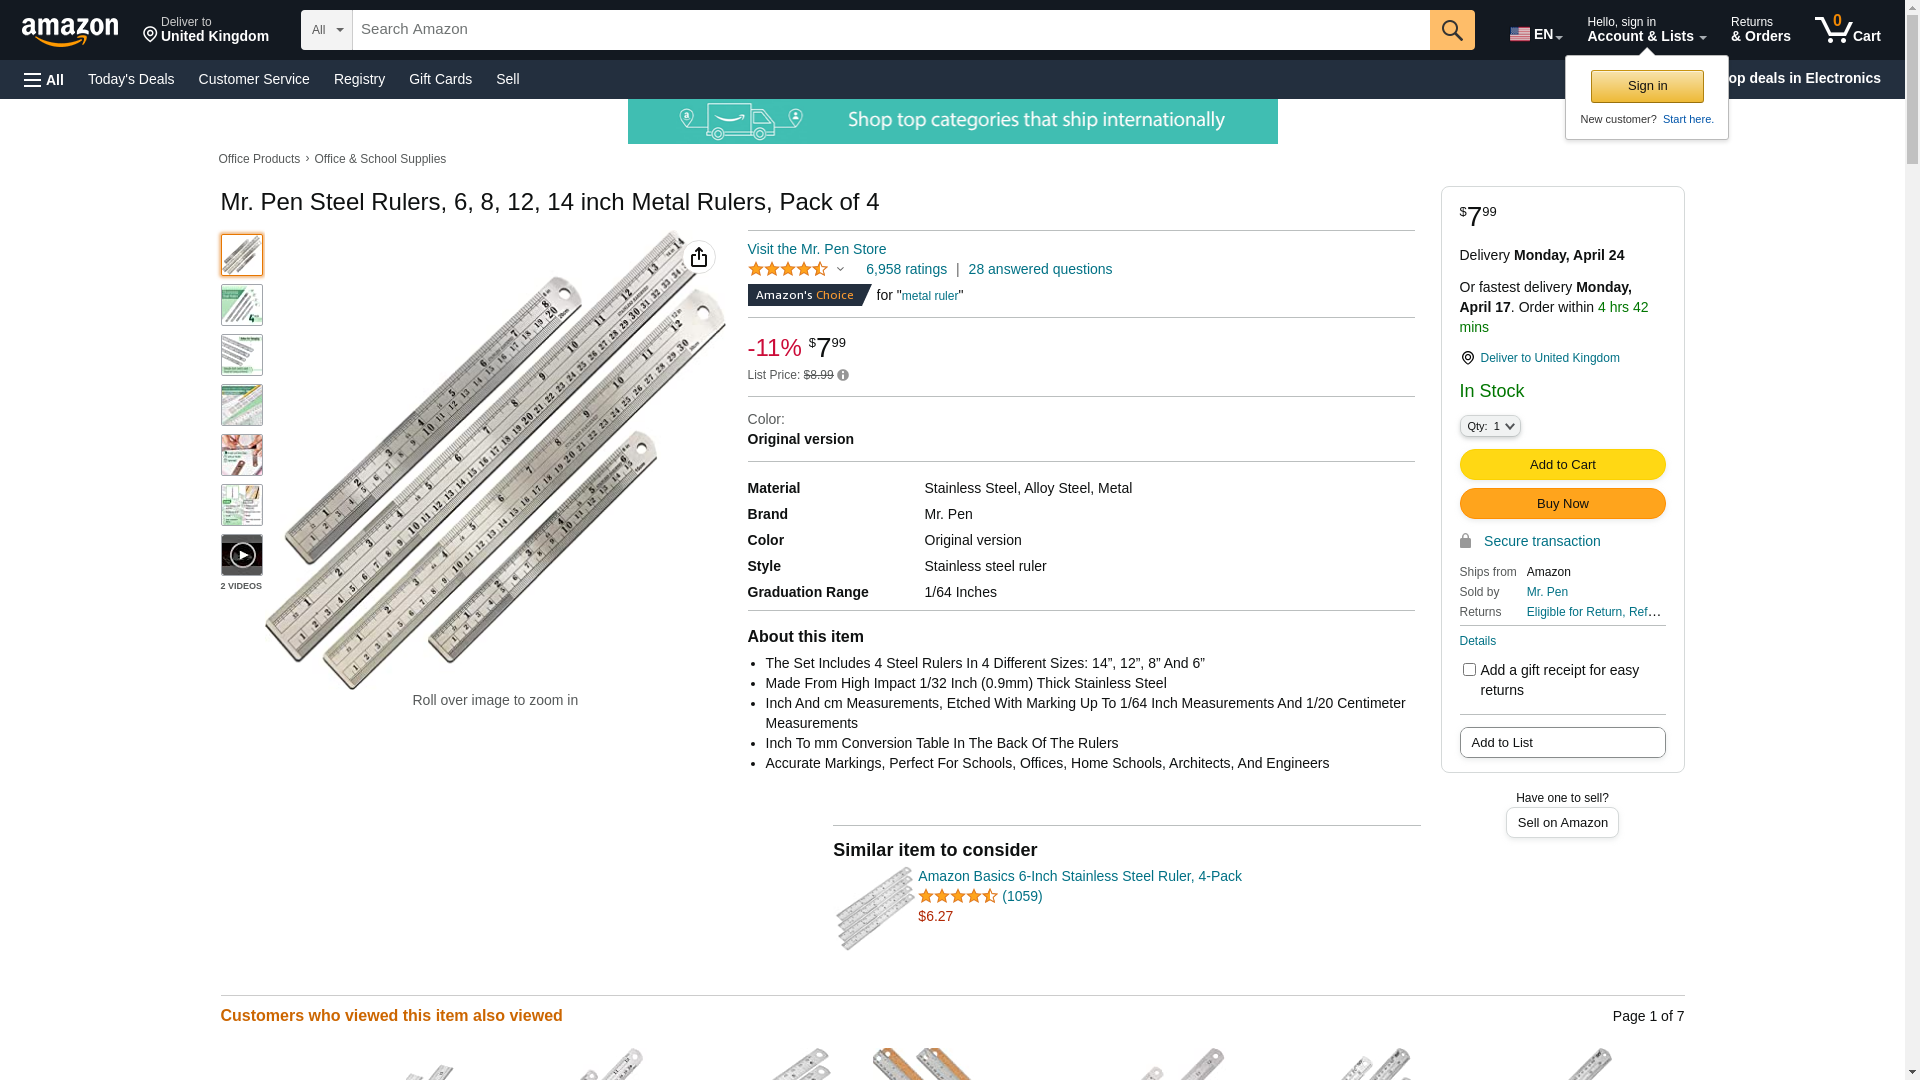Open the shopping cart

click(1847, 30)
